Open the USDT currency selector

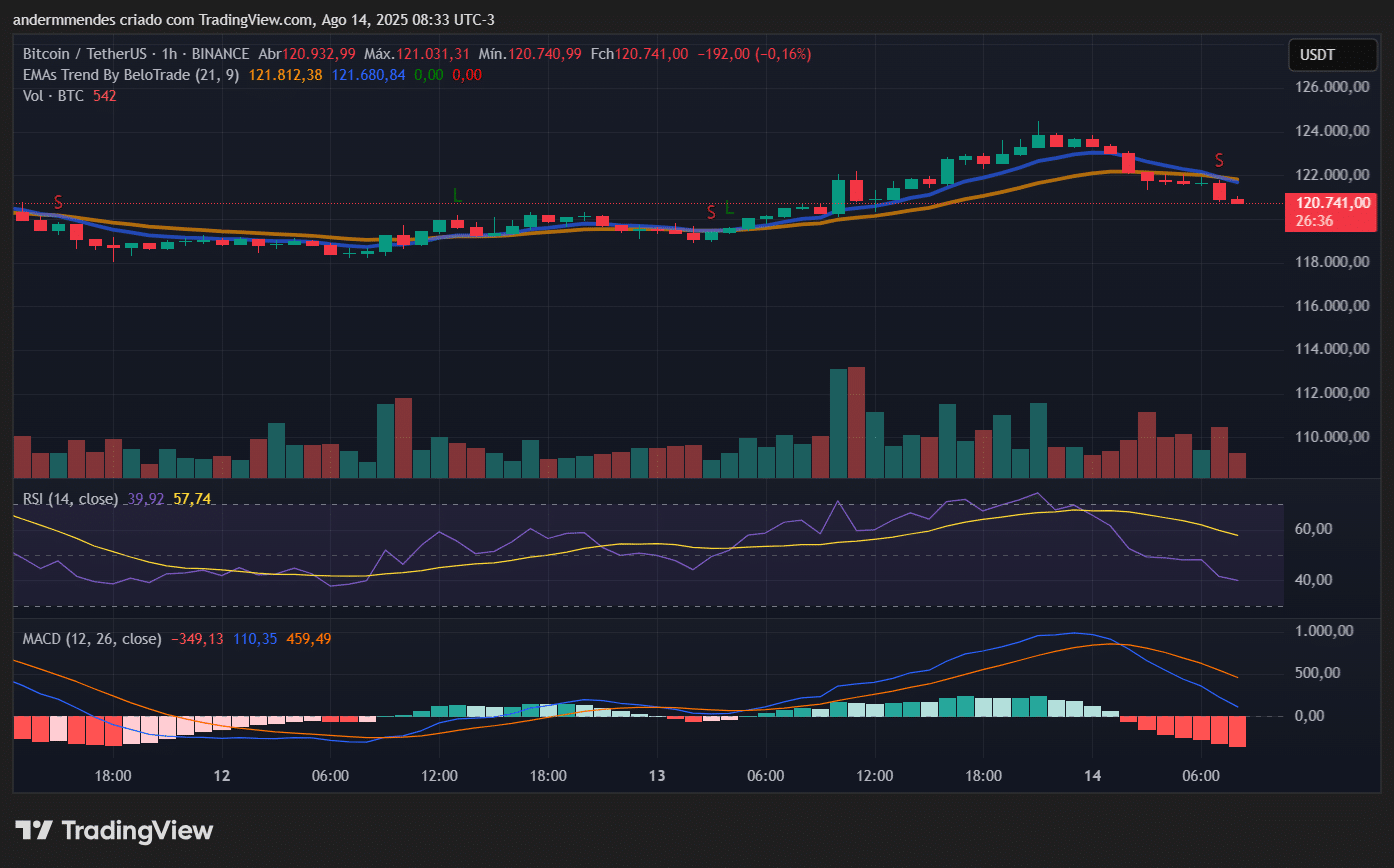pos(1332,55)
